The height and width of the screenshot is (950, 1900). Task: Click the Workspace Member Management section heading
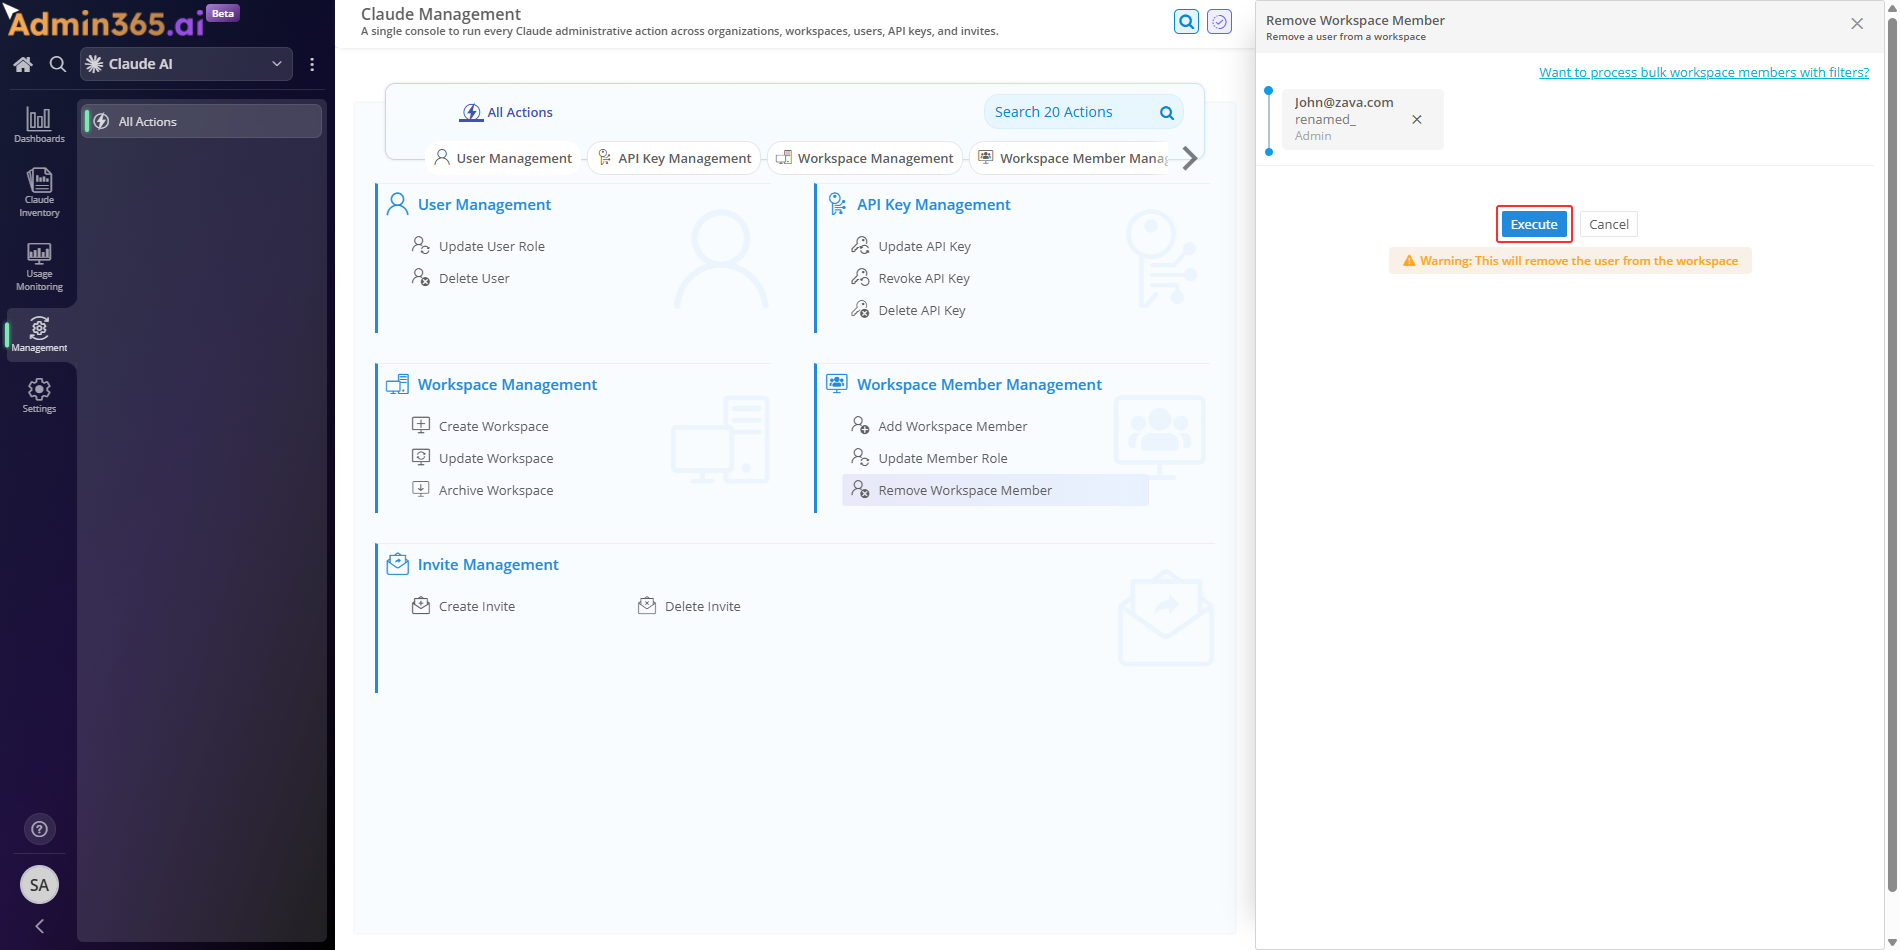[979, 384]
